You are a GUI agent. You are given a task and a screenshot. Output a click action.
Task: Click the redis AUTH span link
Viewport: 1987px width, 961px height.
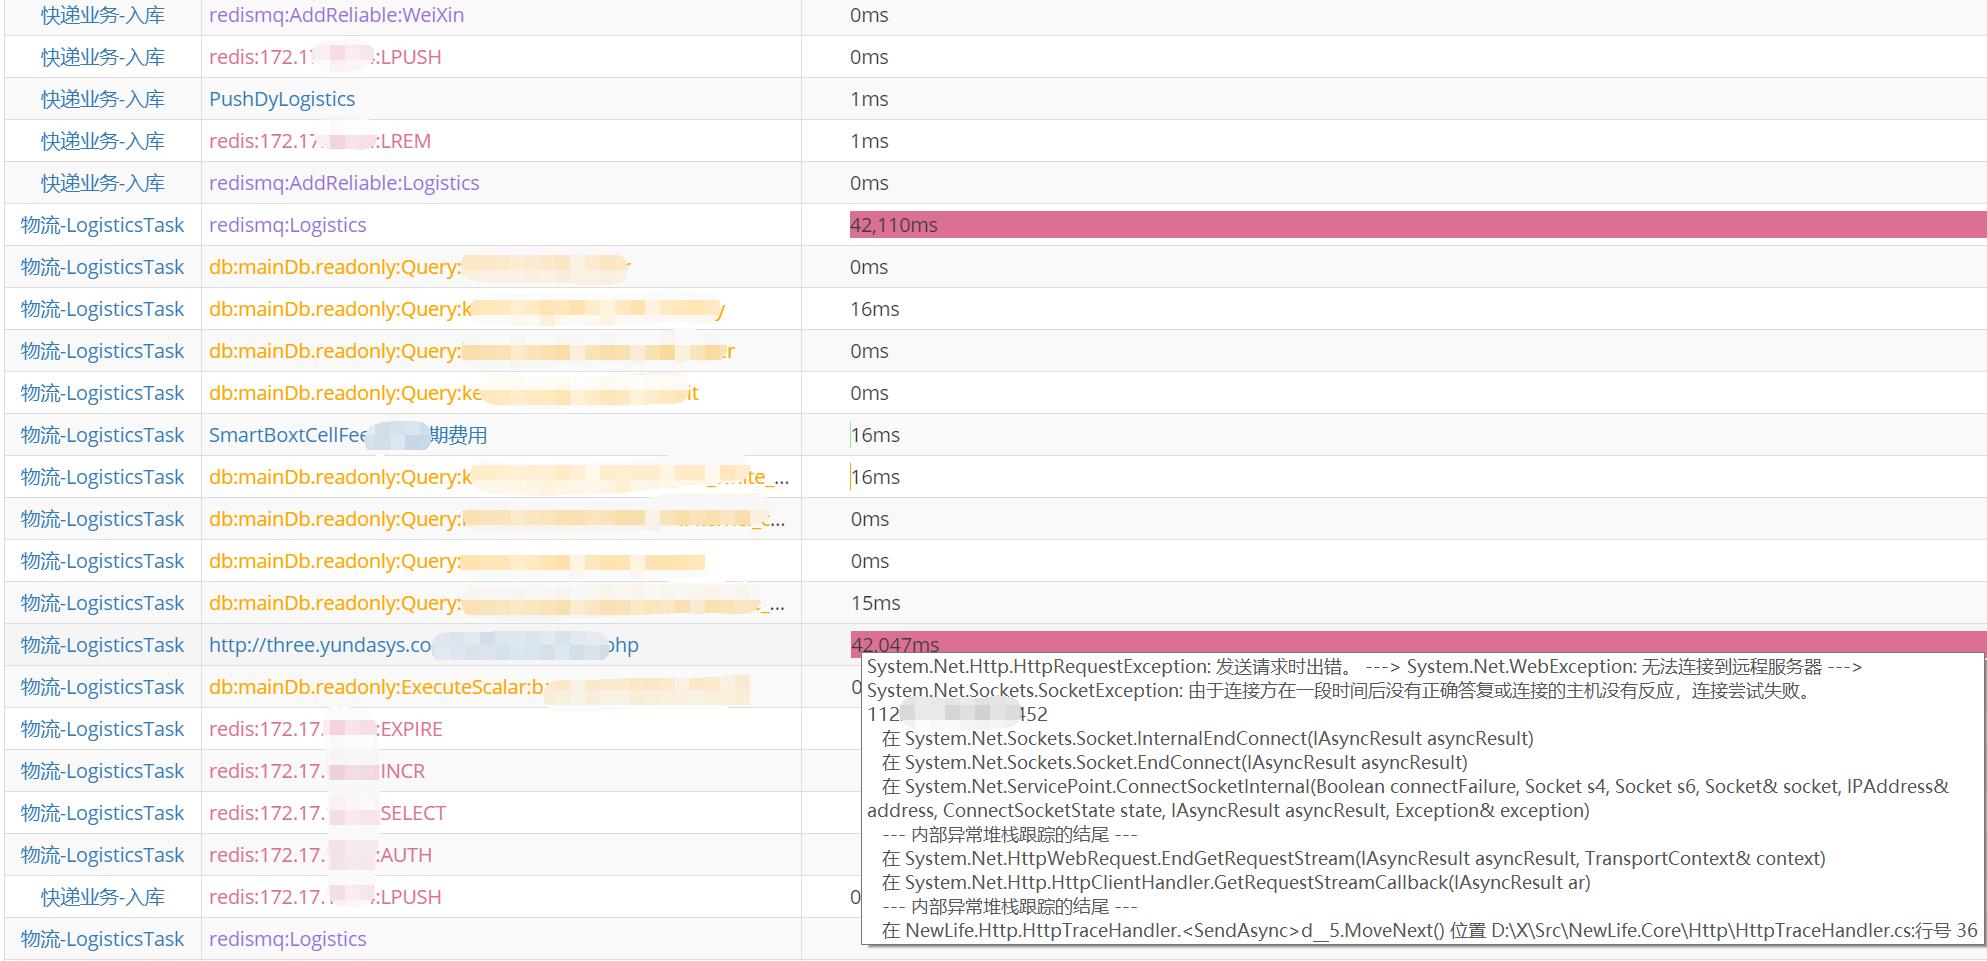click(320, 855)
